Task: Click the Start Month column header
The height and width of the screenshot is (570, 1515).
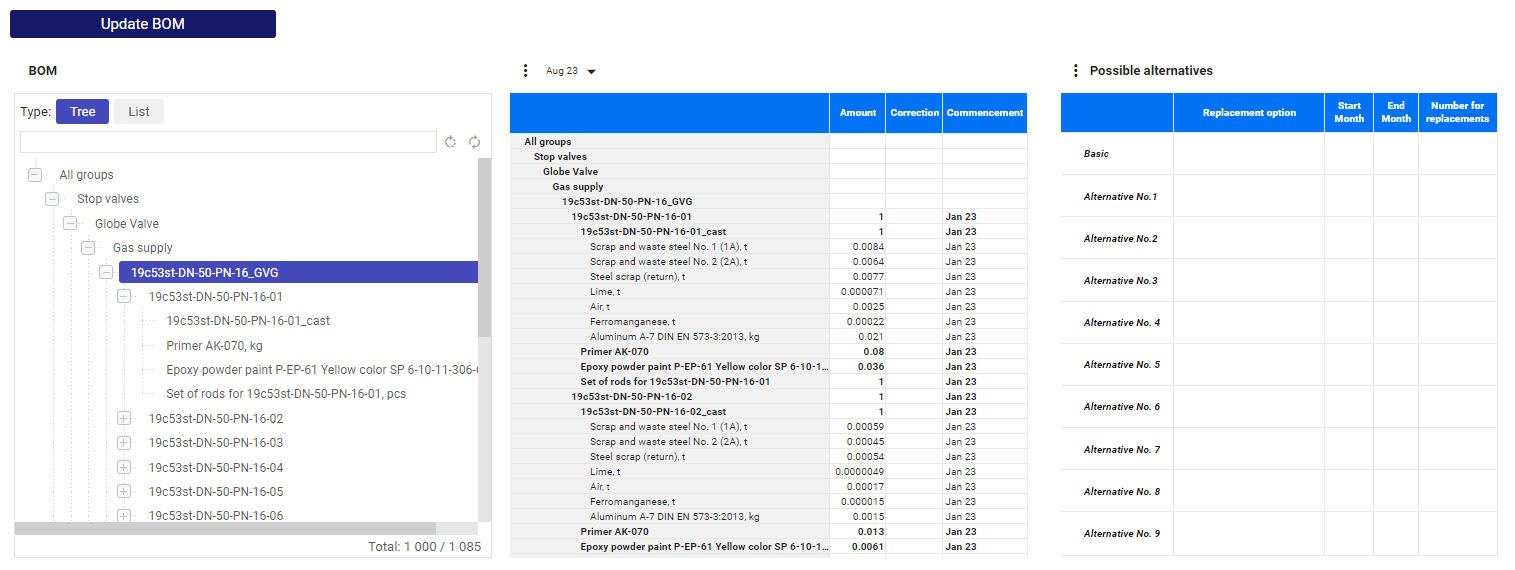Action: click(x=1349, y=113)
